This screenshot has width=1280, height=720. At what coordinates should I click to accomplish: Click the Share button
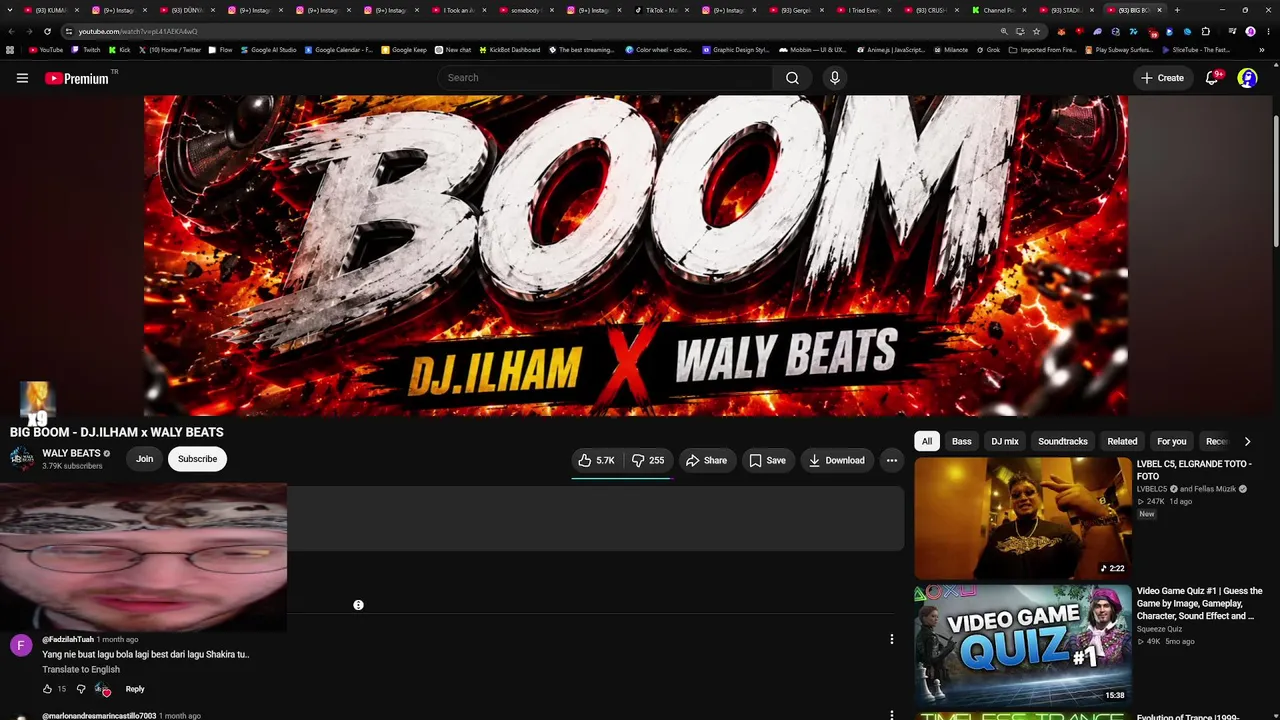point(706,460)
